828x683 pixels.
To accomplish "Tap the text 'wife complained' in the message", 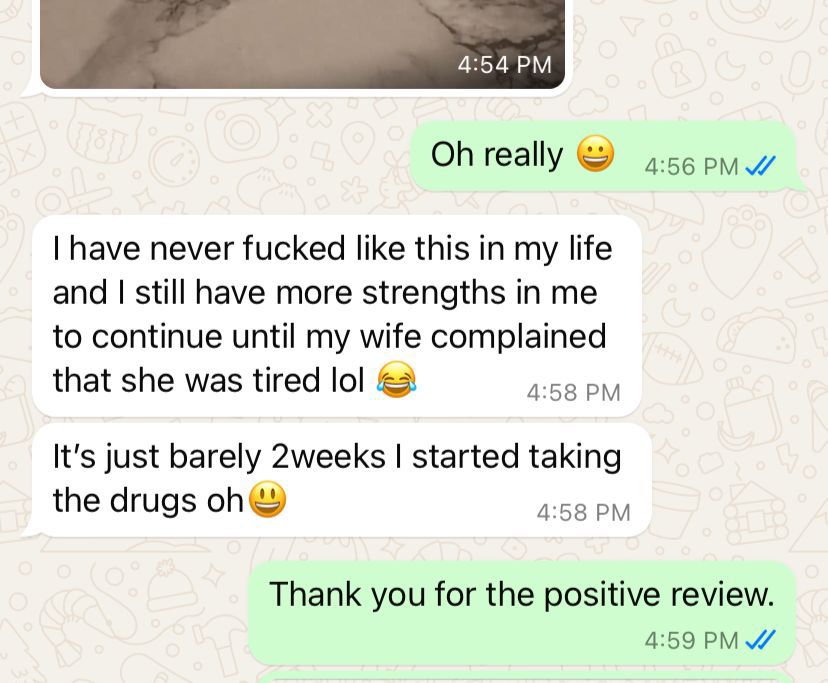I will (483, 337).
